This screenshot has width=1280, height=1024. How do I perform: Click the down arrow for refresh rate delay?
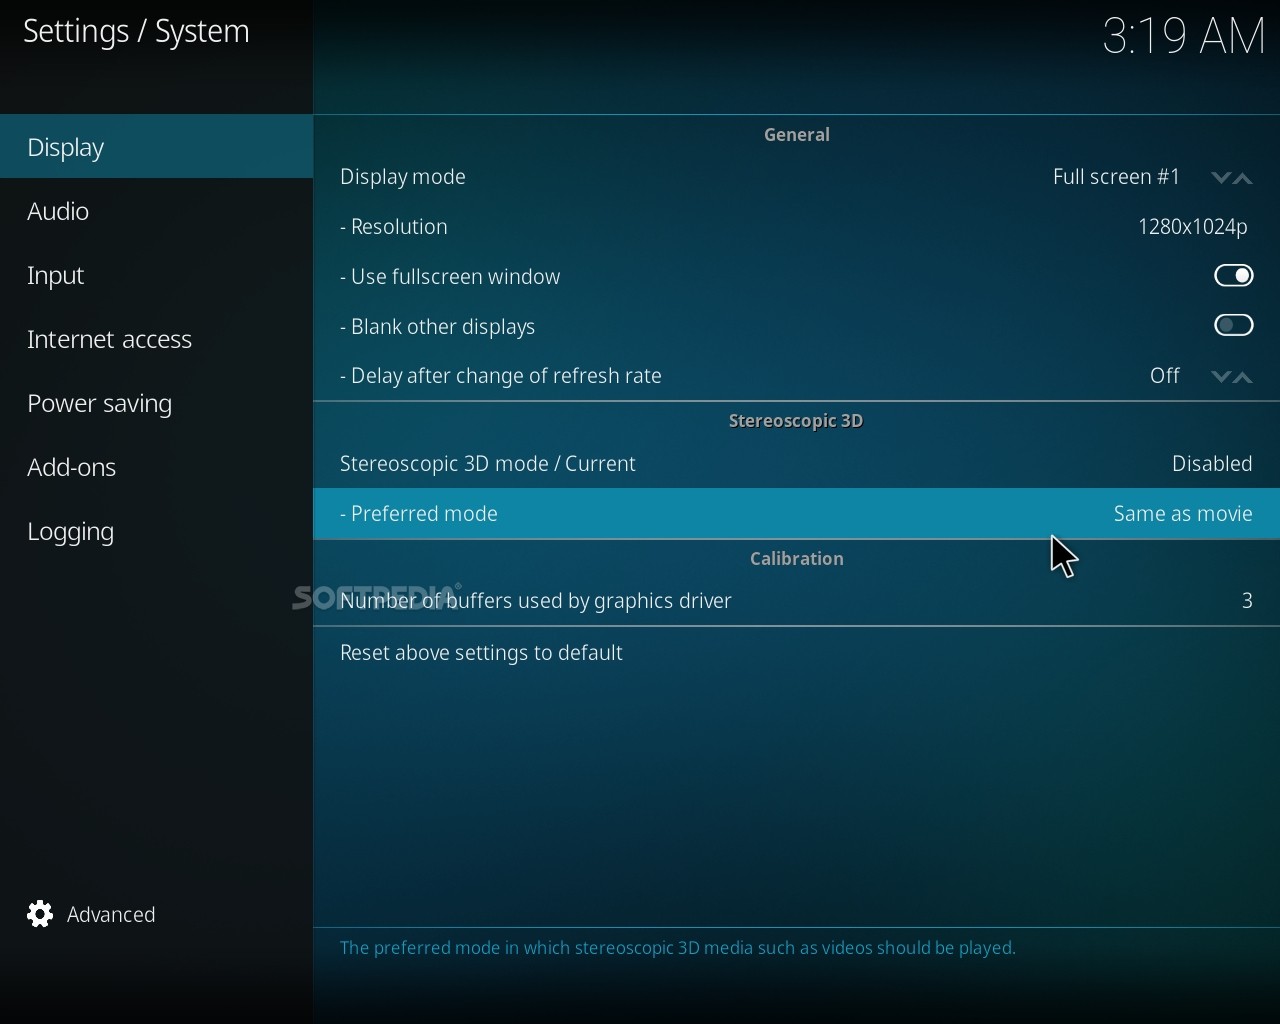tap(1220, 377)
